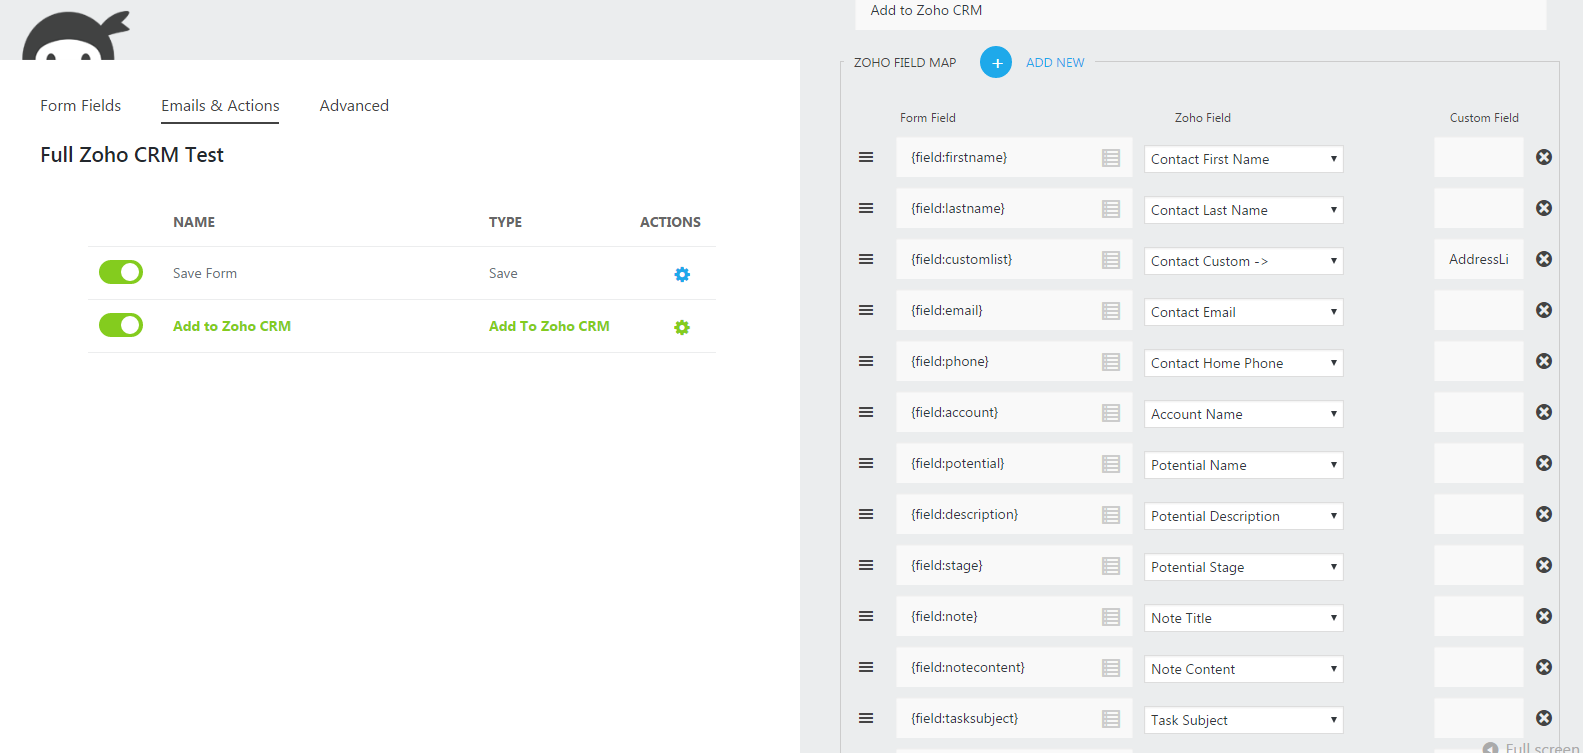Open merge tag list for lastname field

point(1111,209)
